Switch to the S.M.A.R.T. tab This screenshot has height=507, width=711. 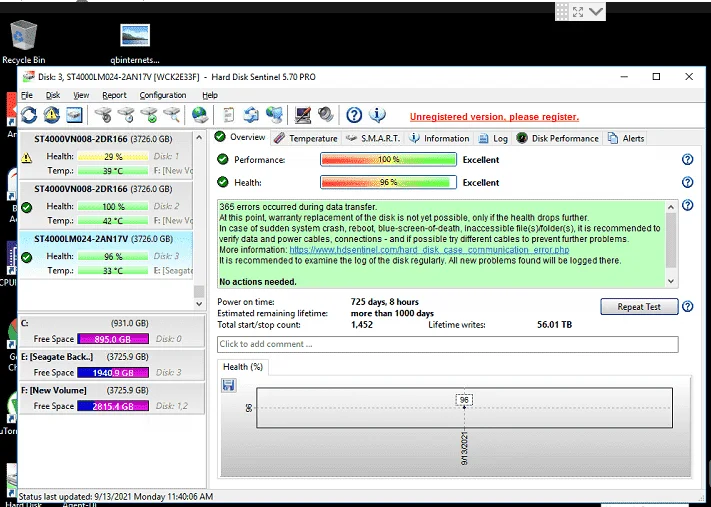[x=373, y=138]
